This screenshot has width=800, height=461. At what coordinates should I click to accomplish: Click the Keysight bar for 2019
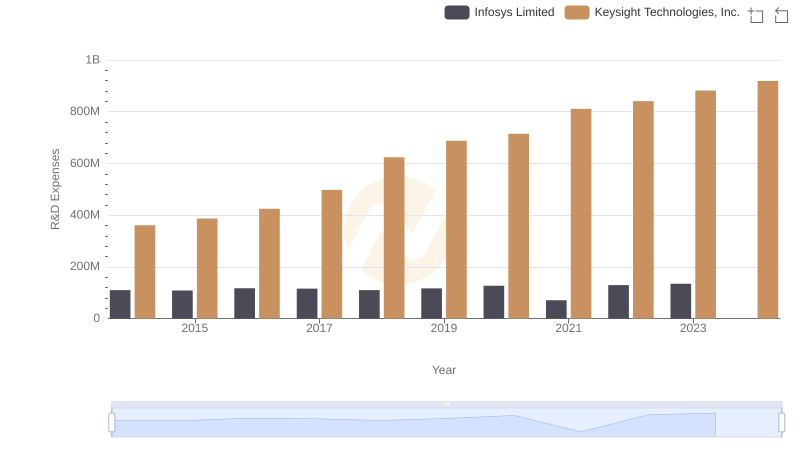456,230
